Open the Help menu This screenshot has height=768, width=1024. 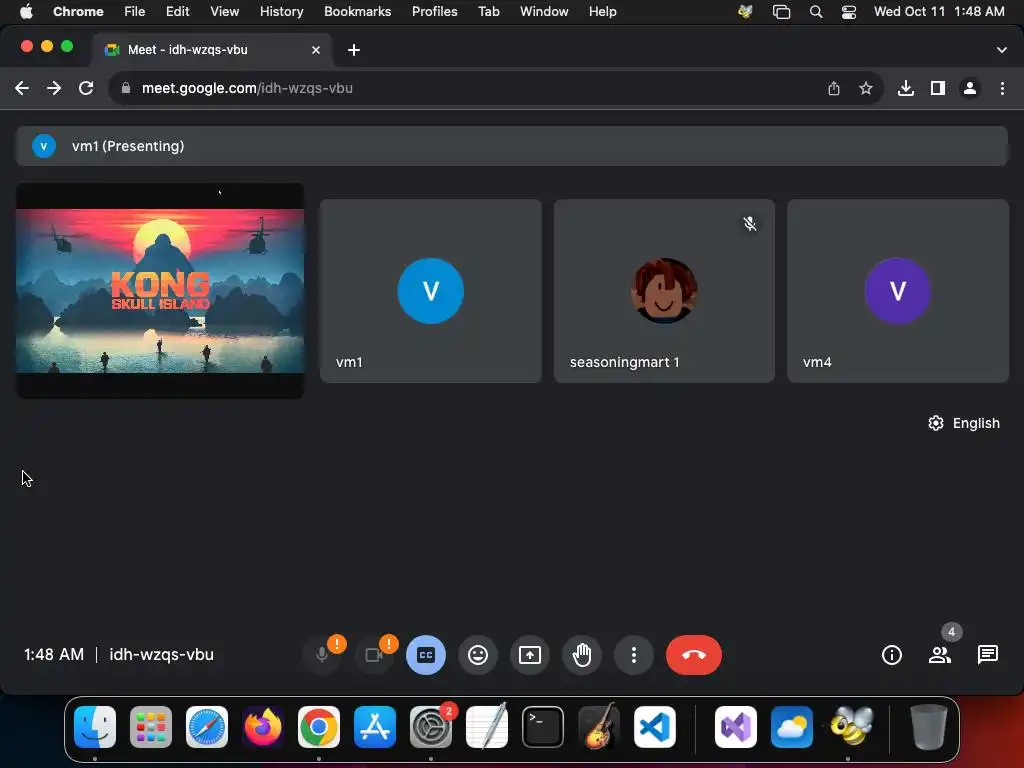point(602,11)
